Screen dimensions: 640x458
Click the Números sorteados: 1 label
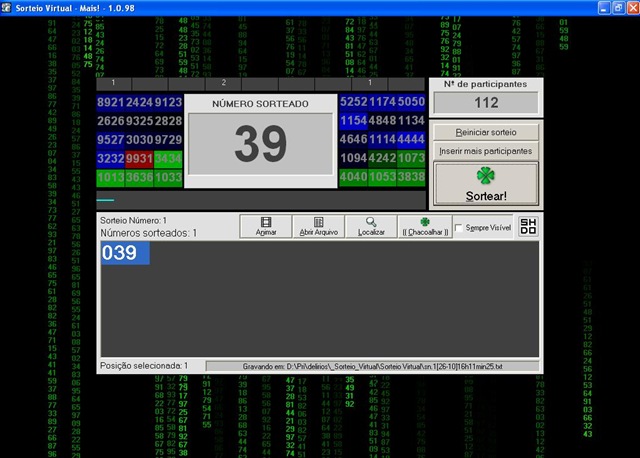tap(149, 233)
